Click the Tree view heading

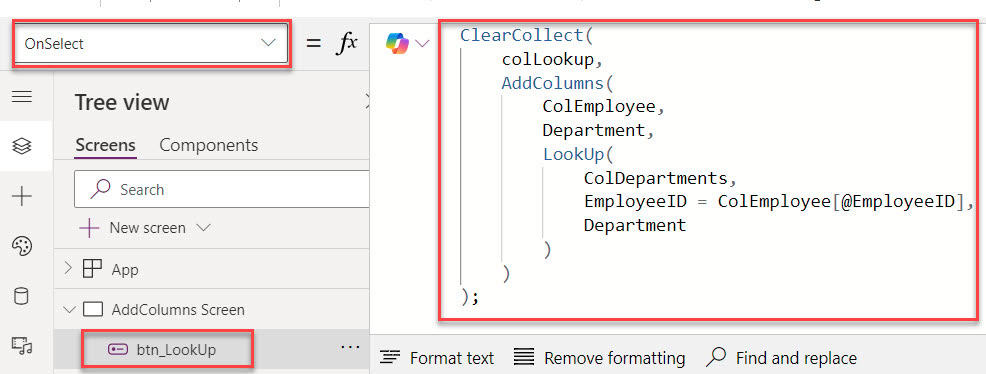coord(122,102)
